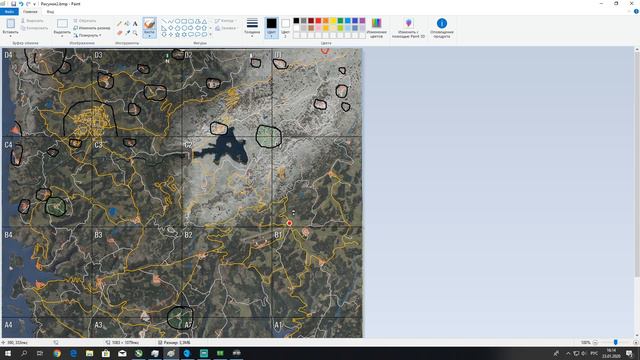This screenshot has width=640, height=360.
Task: Pick the Right triangle shape
Action: (x=164, y=28)
